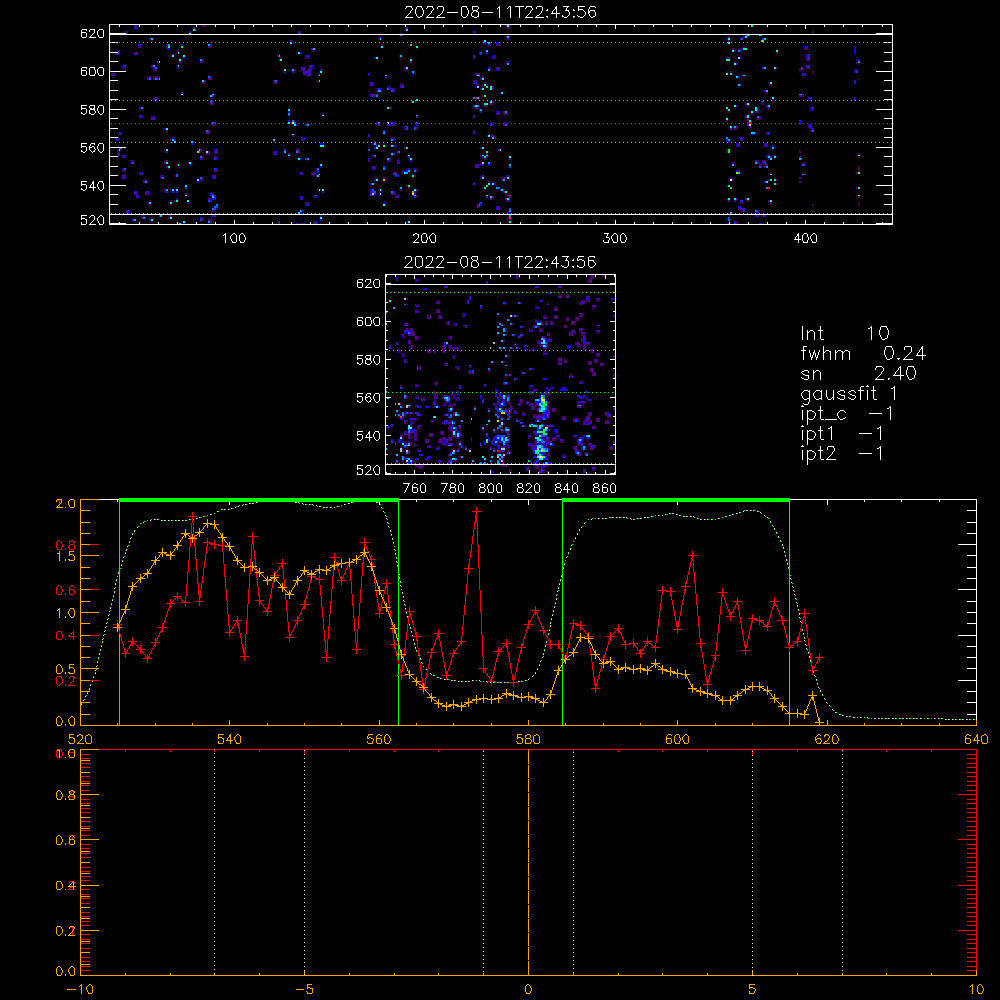Click the timestamp title above the small zoomed spectrogram

tap(500, 262)
